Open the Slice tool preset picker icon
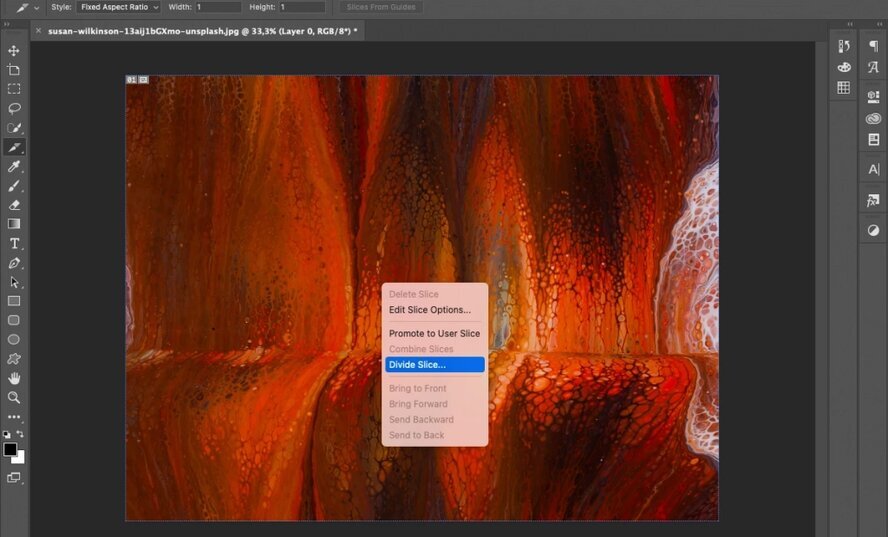Image resolution: width=888 pixels, height=537 pixels. tap(22, 7)
